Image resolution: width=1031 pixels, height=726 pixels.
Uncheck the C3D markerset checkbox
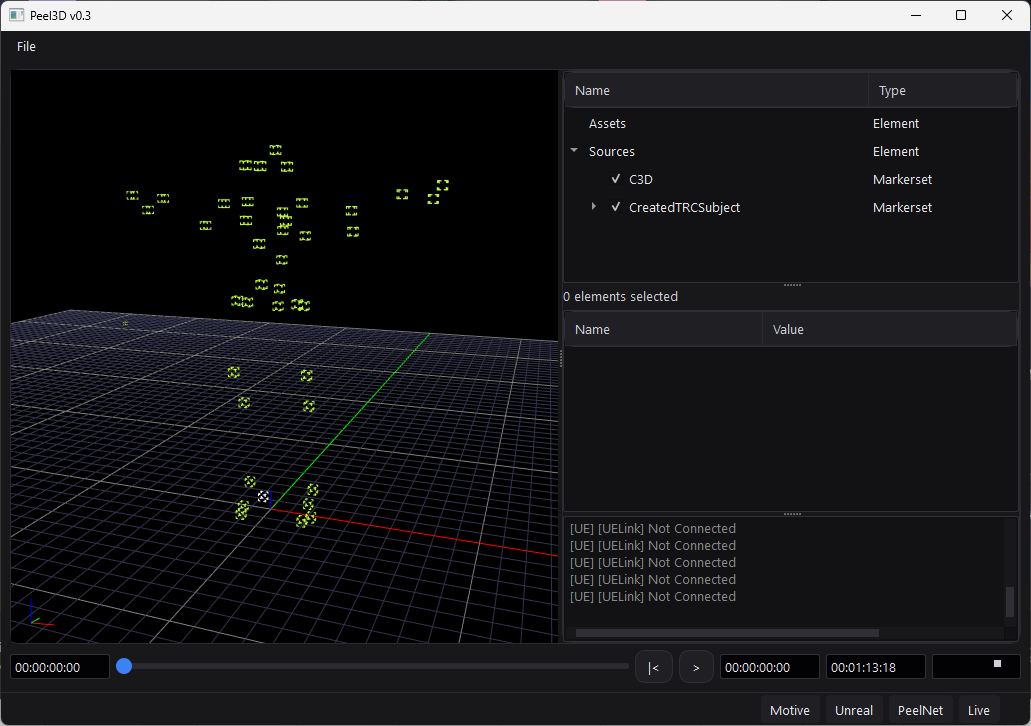pyautogui.click(x=616, y=180)
